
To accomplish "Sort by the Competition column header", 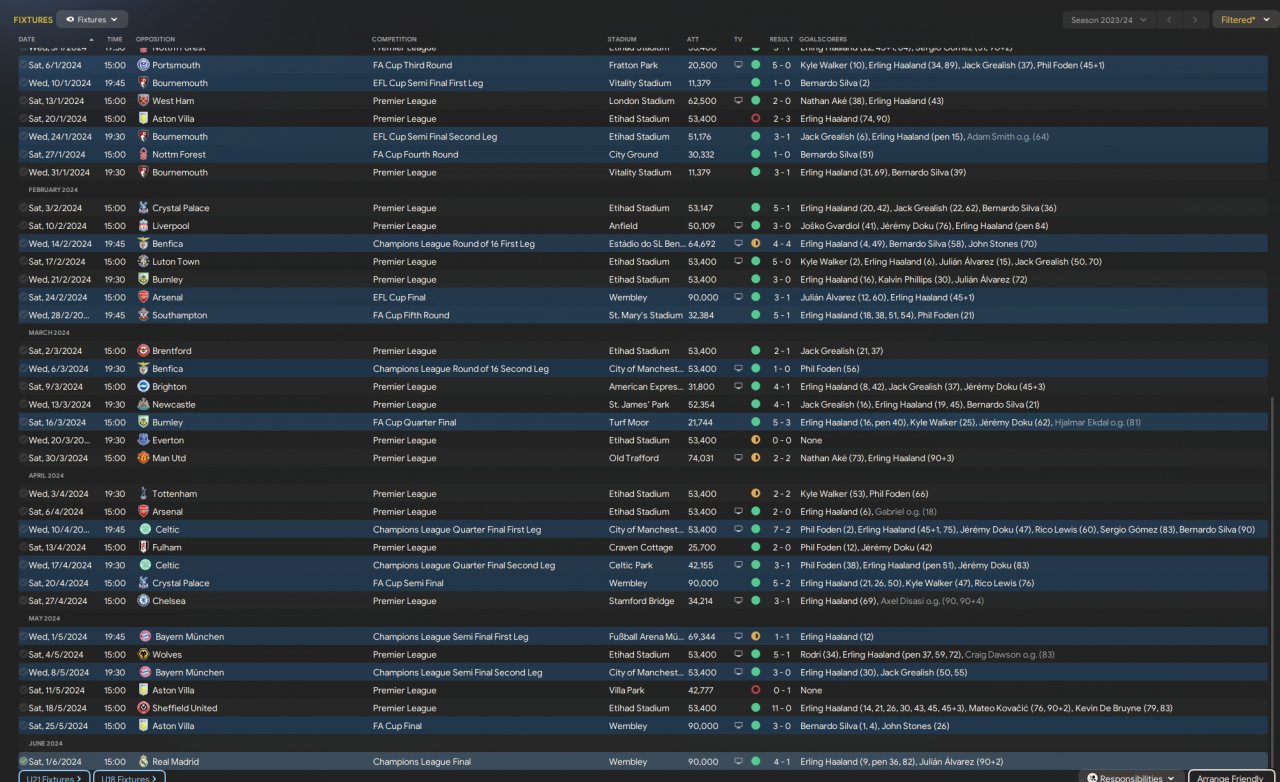I will click(394, 39).
